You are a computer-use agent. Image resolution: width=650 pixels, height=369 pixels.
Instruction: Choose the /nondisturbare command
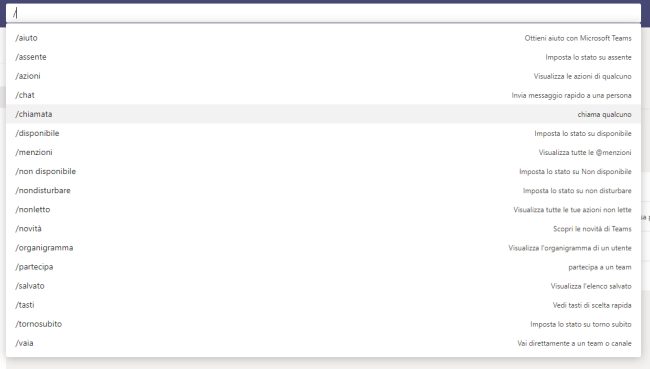pos(323,190)
